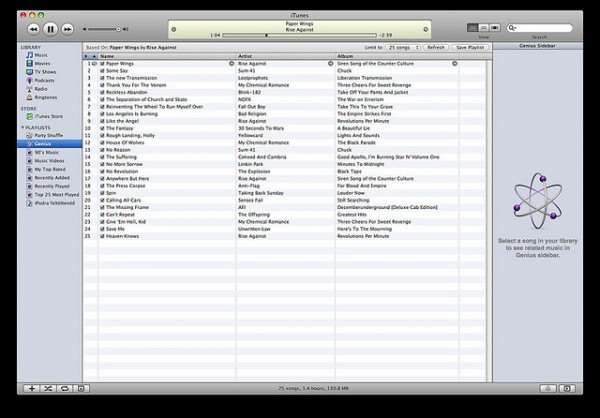Seek within the song progress bar
The image size is (600, 418).
point(300,35)
